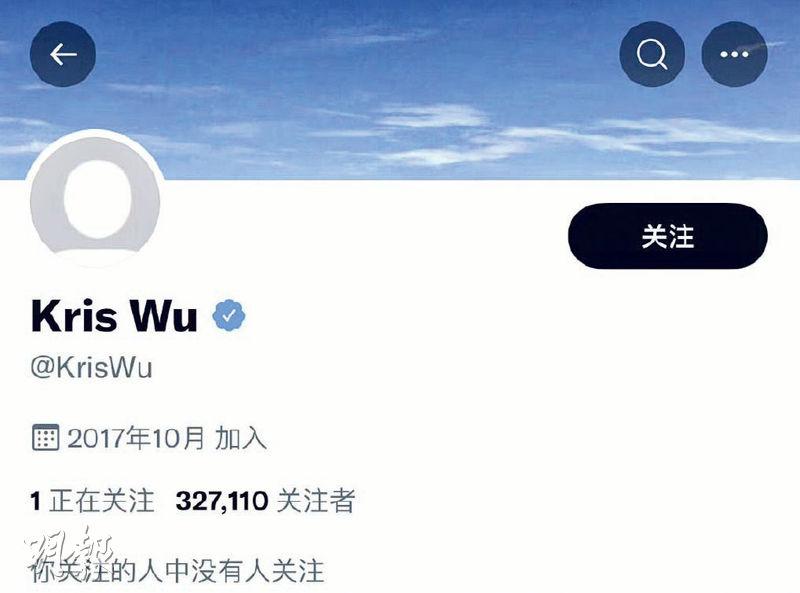The image size is (800, 593).
Task: Go back using the left arrow icon
Action: click(x=63, y=54)
